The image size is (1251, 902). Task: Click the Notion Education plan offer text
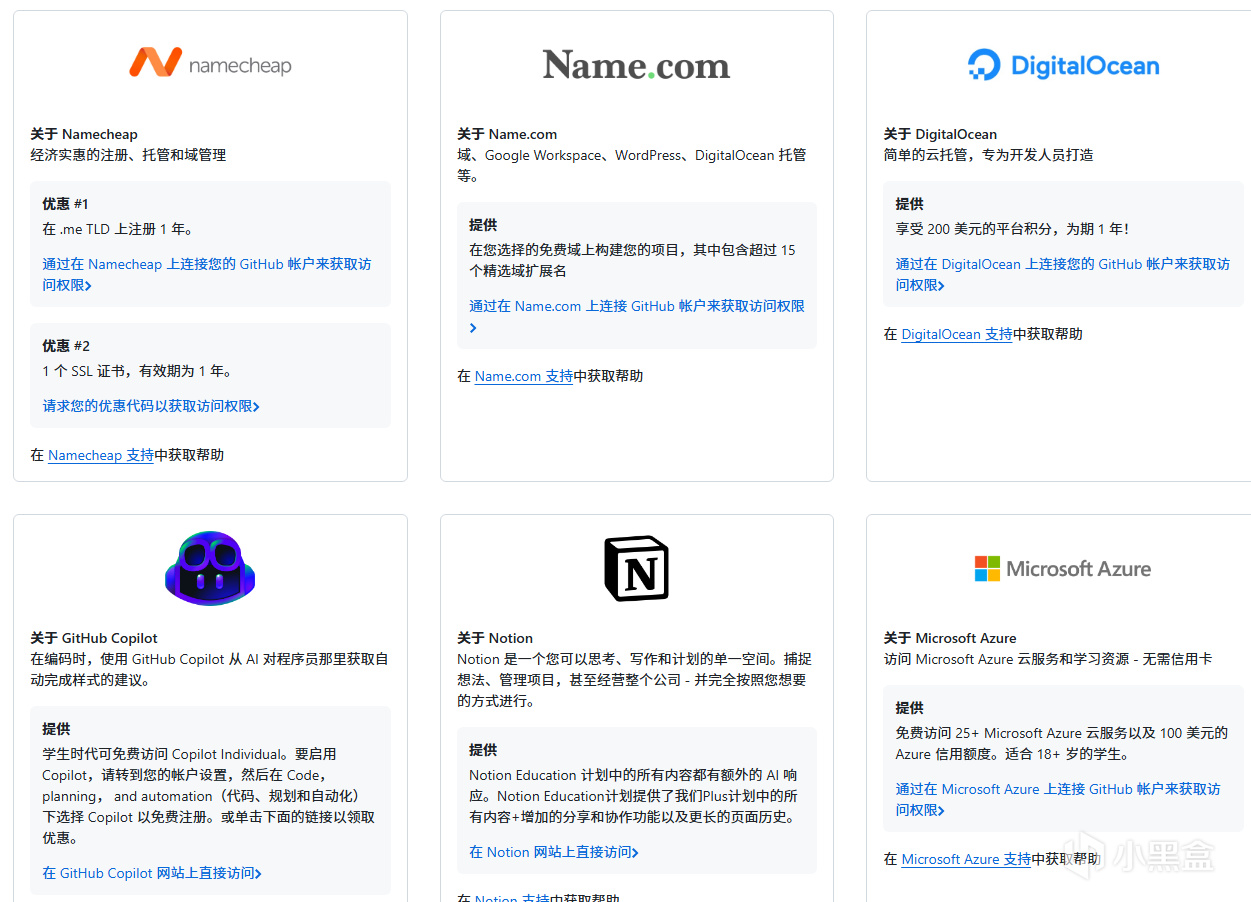(x=634, y=796)
